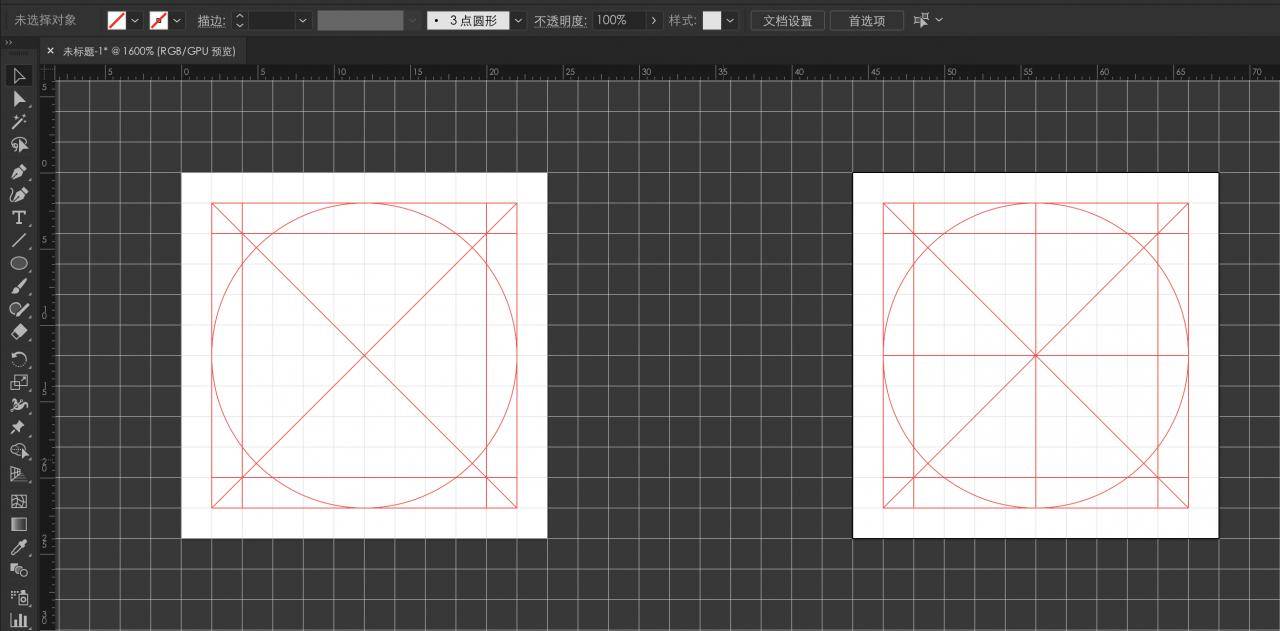Click the 文档设置 button

[x=787, y=20]
